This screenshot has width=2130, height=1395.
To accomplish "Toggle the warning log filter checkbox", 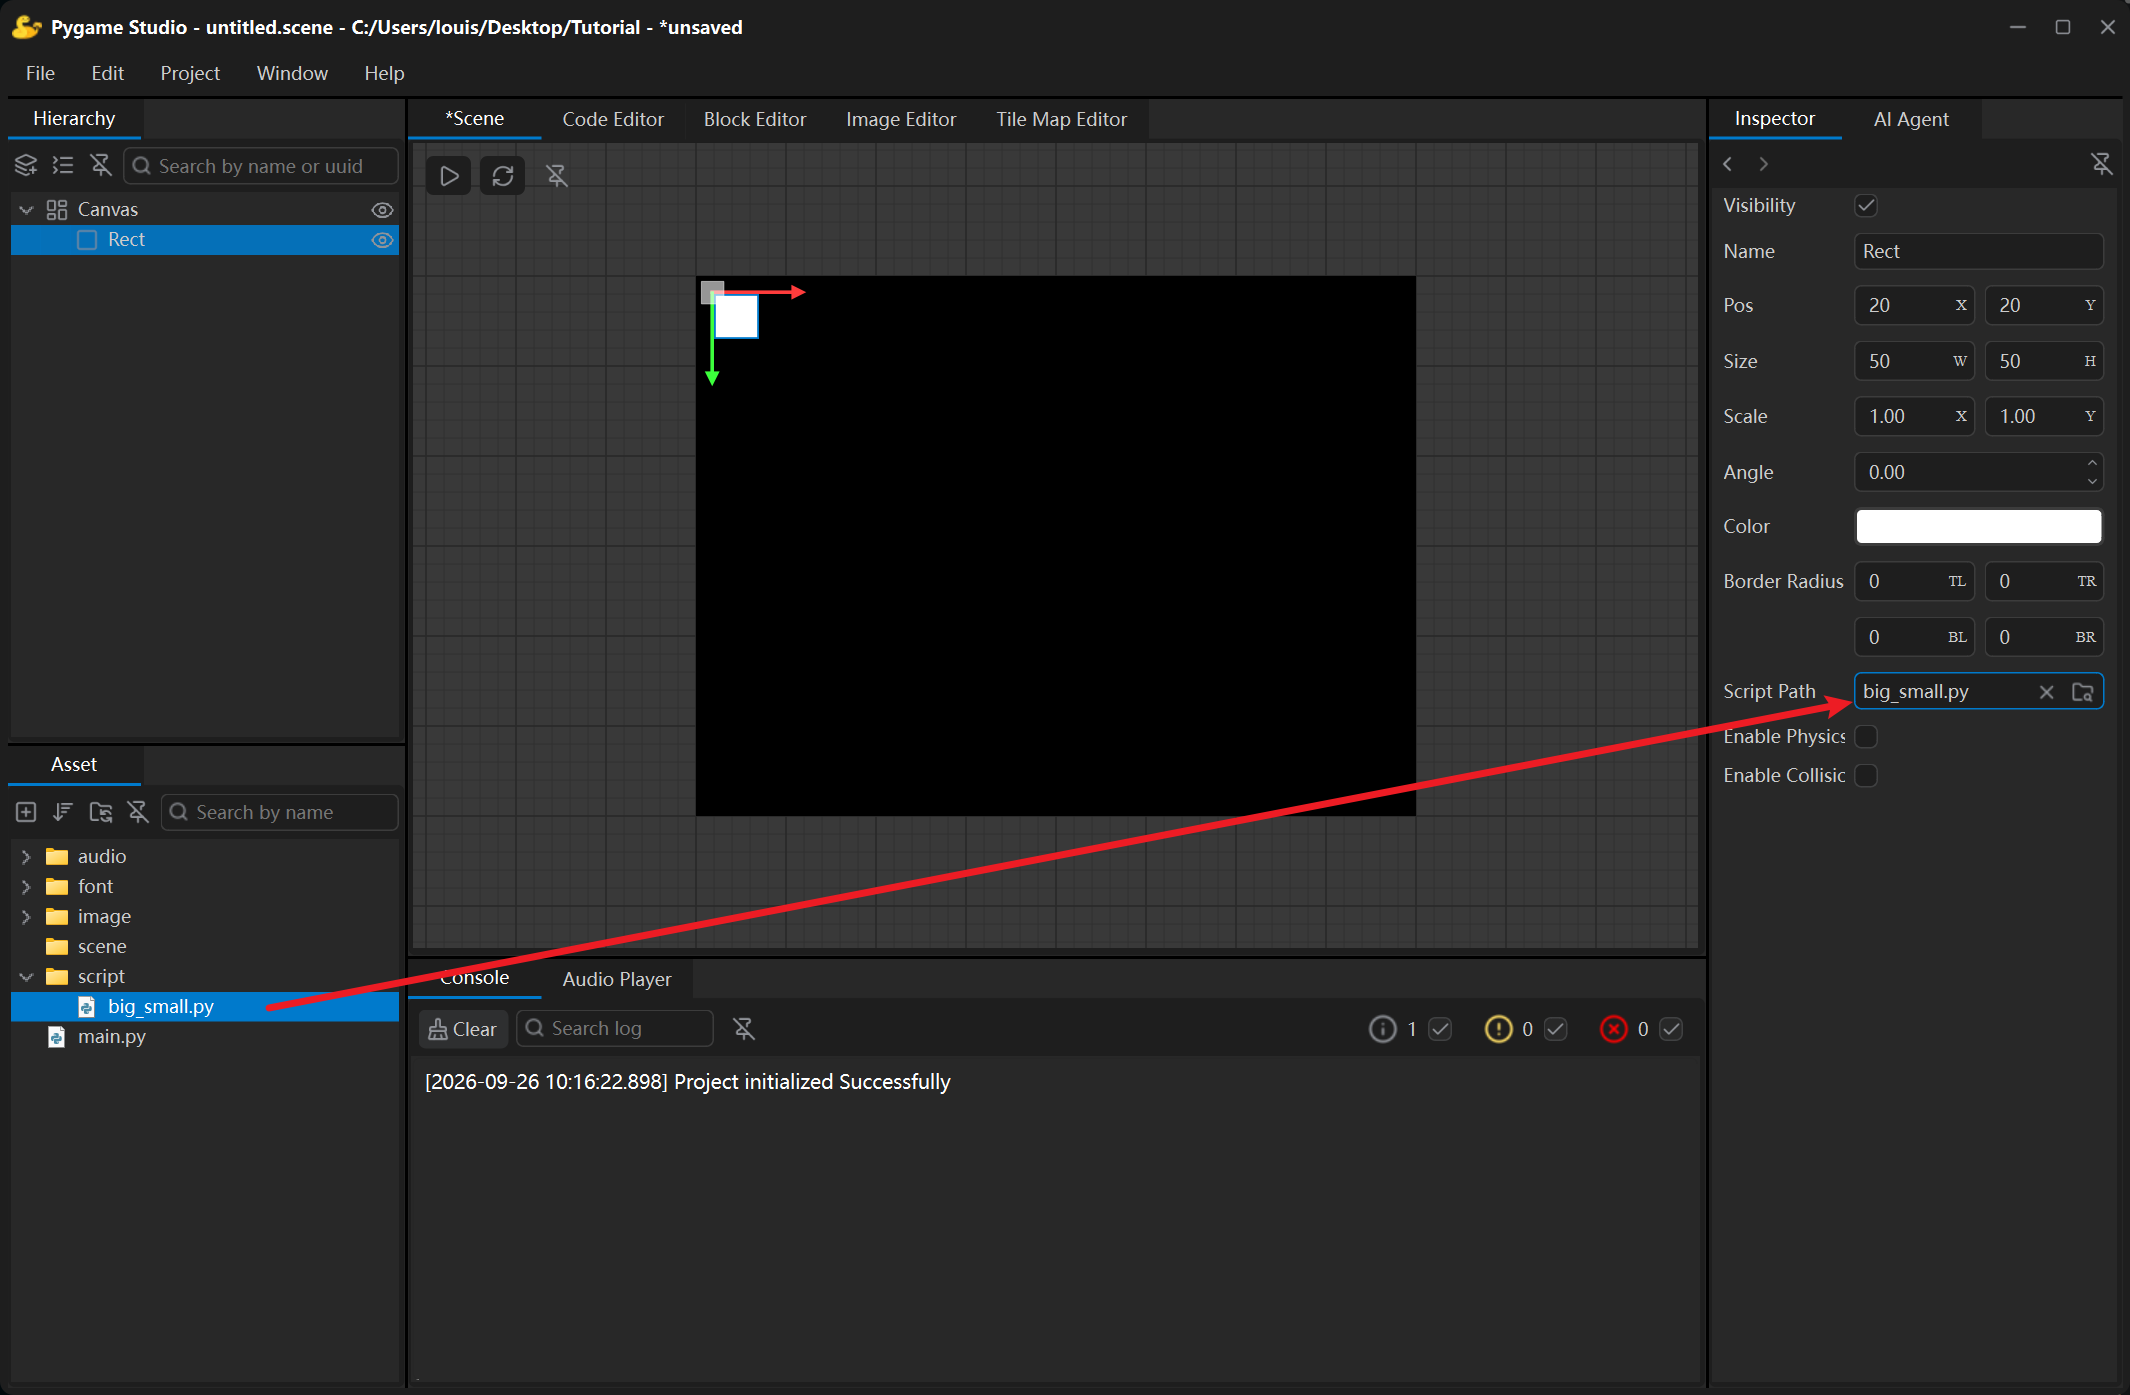I will (x=1556, y=1029).
